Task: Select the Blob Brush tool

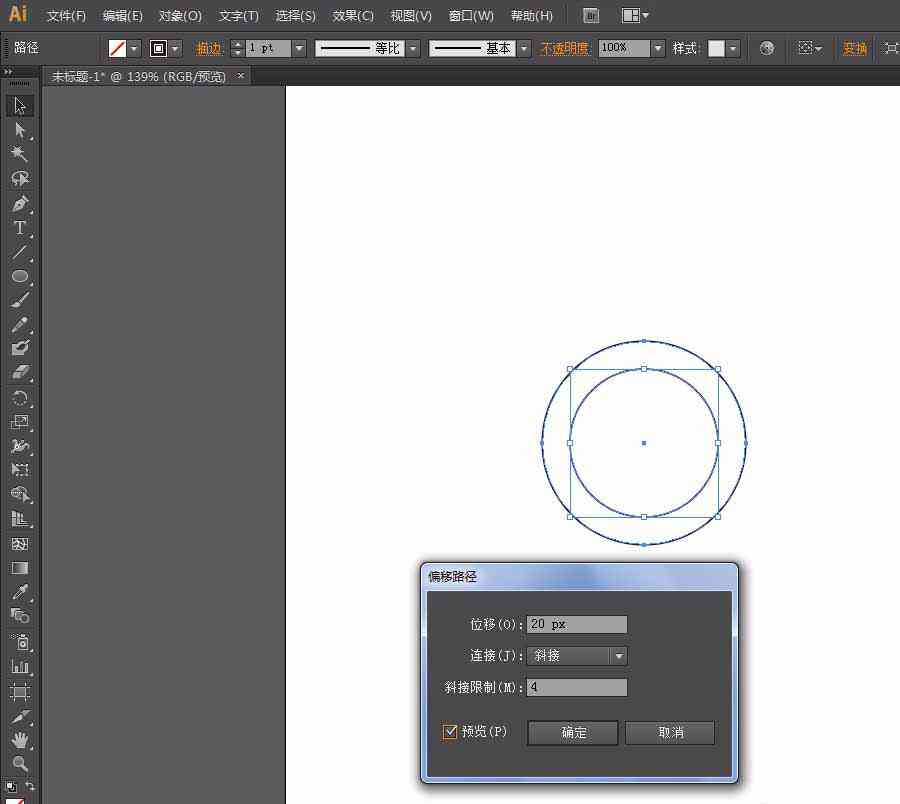Action: (20, 348)
